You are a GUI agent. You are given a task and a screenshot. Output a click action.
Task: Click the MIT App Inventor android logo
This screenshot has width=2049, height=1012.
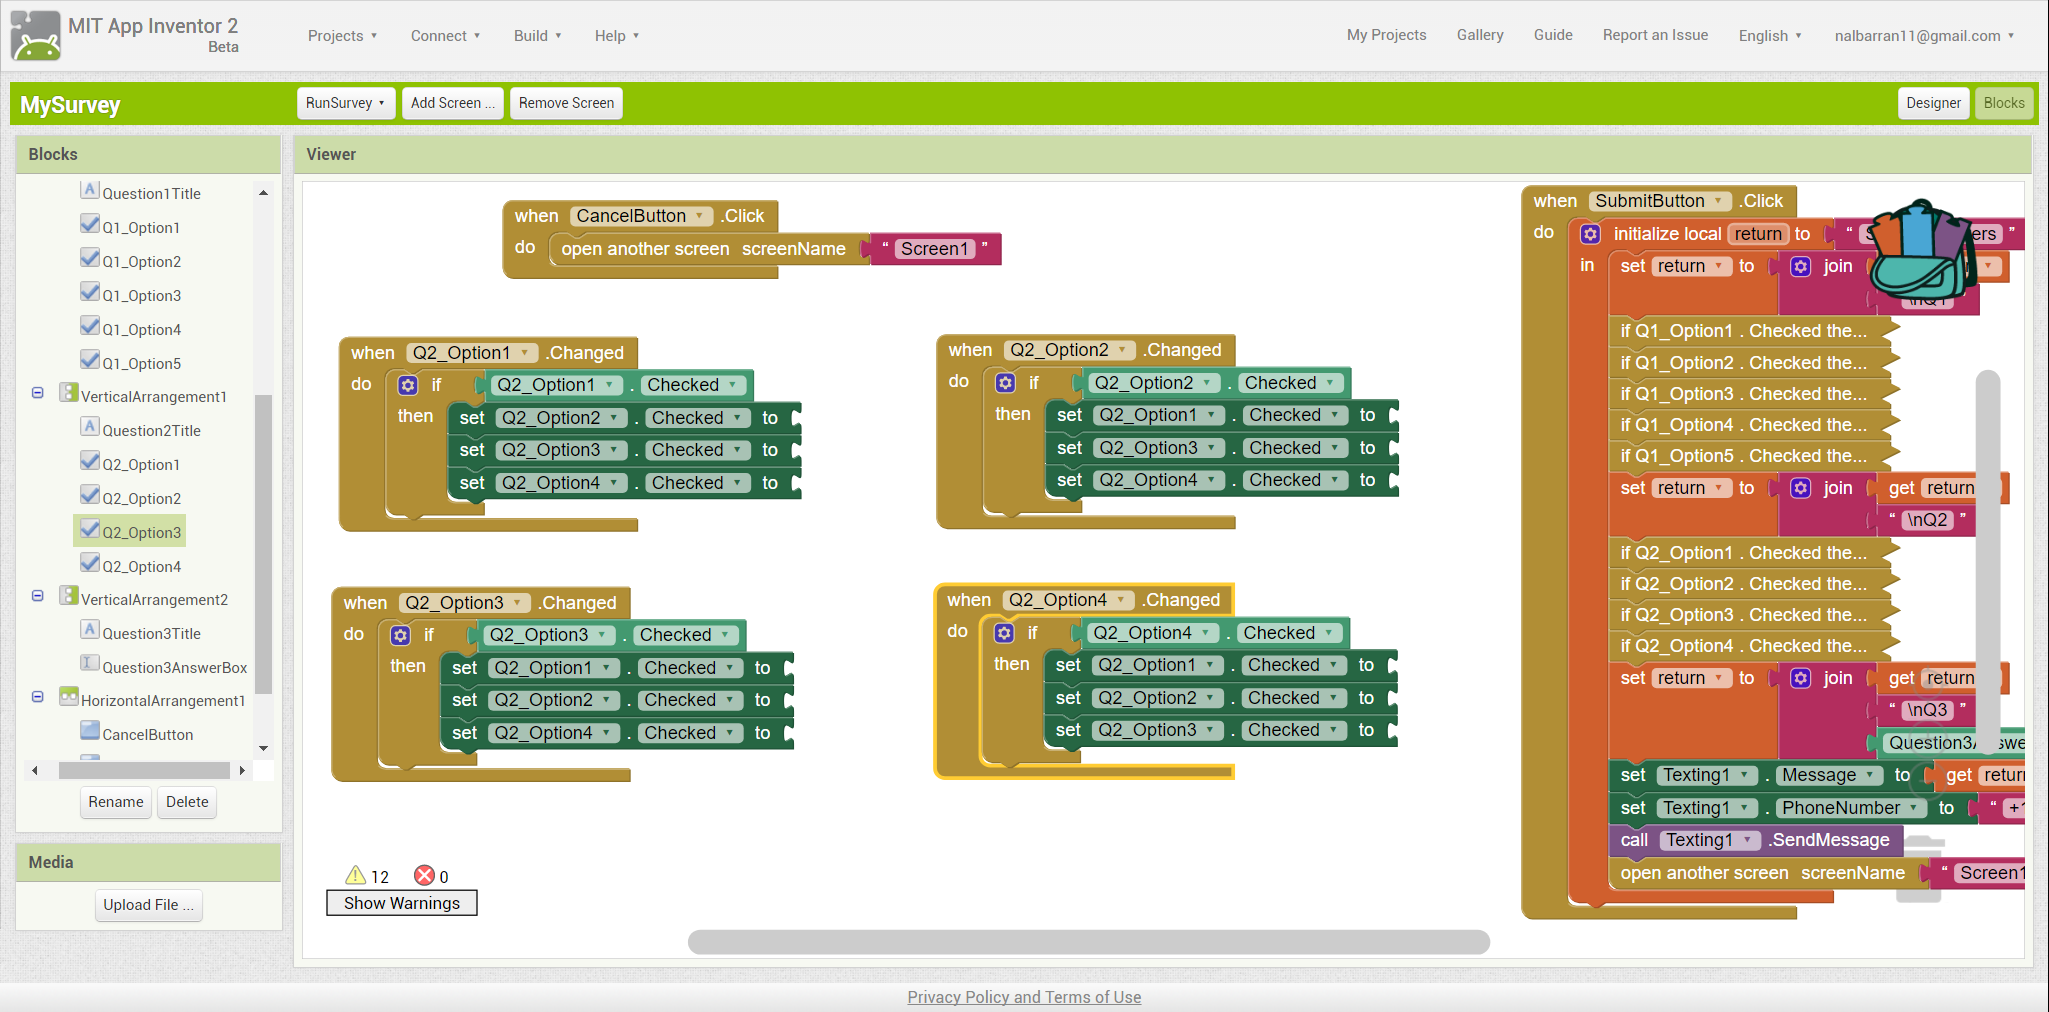35,36
